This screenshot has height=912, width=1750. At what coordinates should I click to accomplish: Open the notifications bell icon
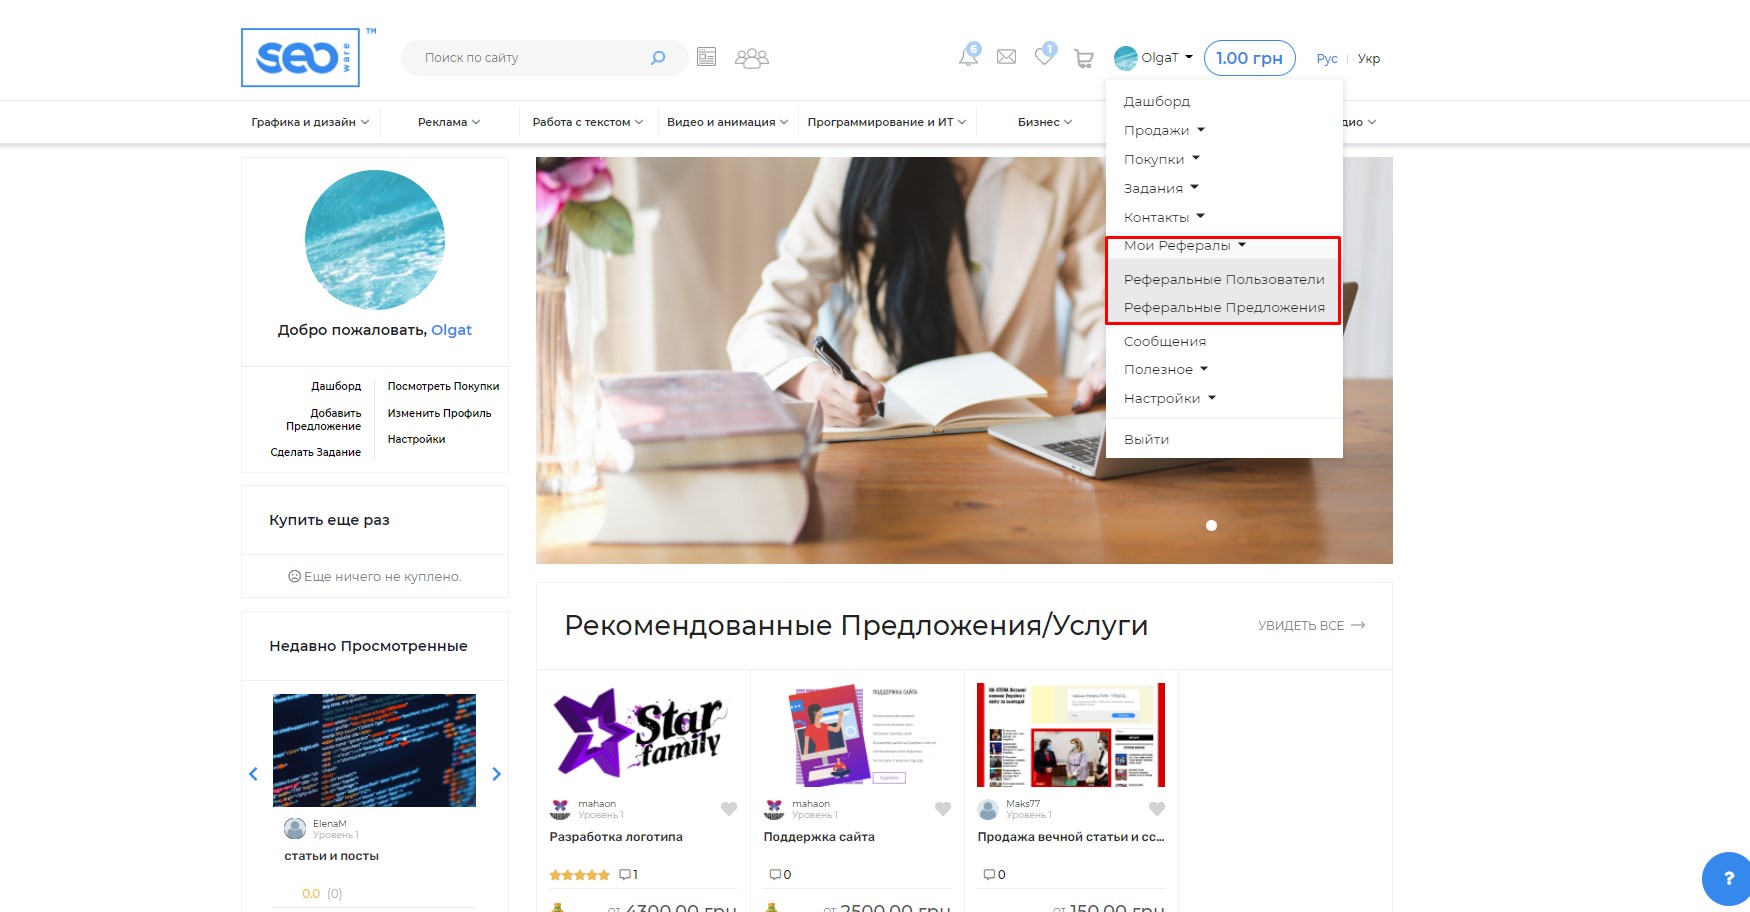[x=968, y=57]
